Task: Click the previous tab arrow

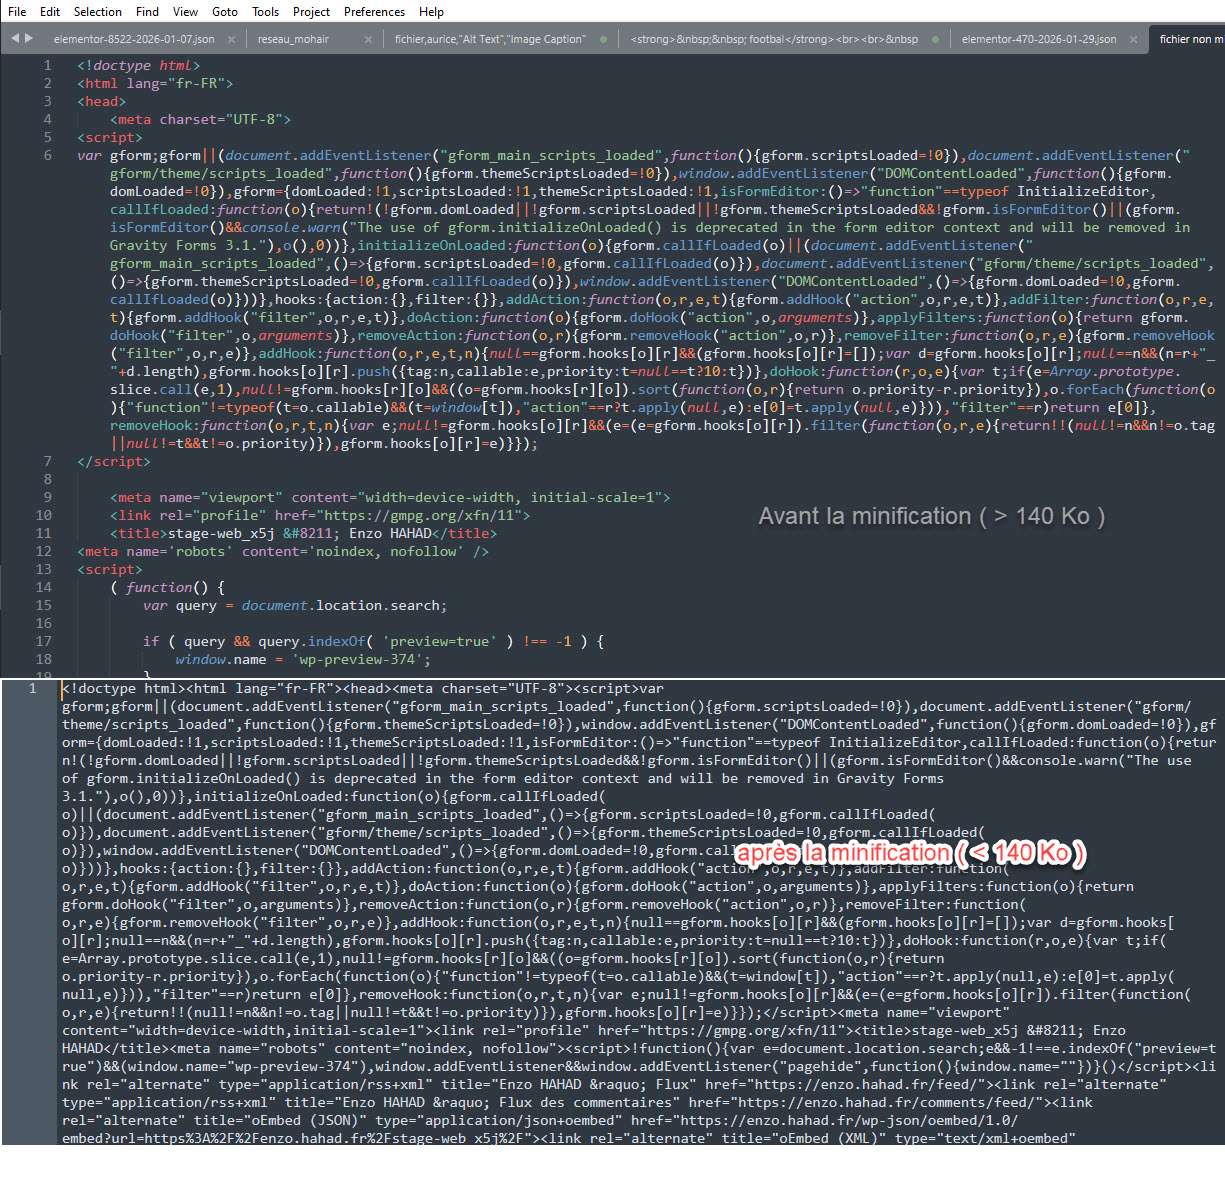Action: [15, 38]
